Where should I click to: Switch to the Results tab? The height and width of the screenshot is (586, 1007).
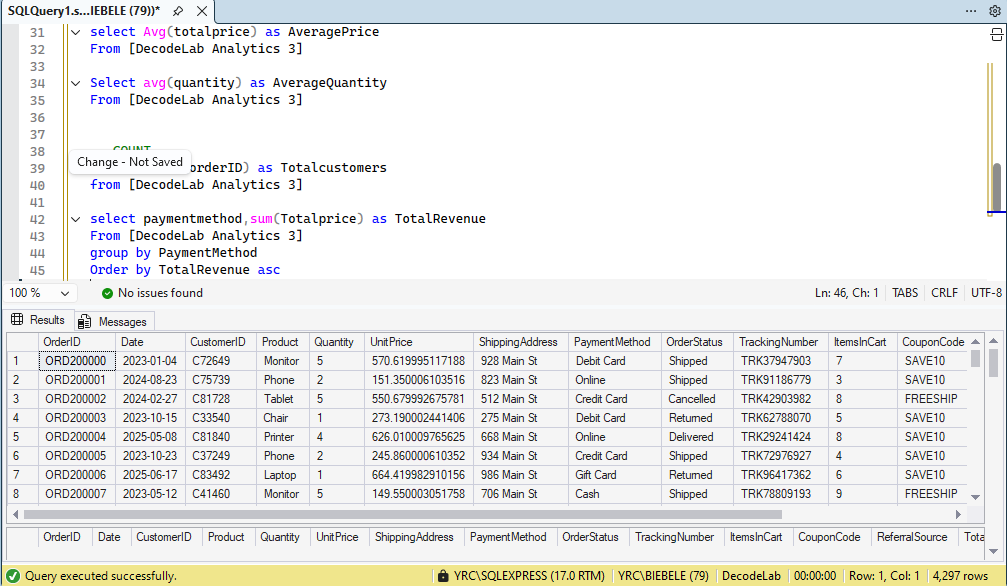[38, 319]
